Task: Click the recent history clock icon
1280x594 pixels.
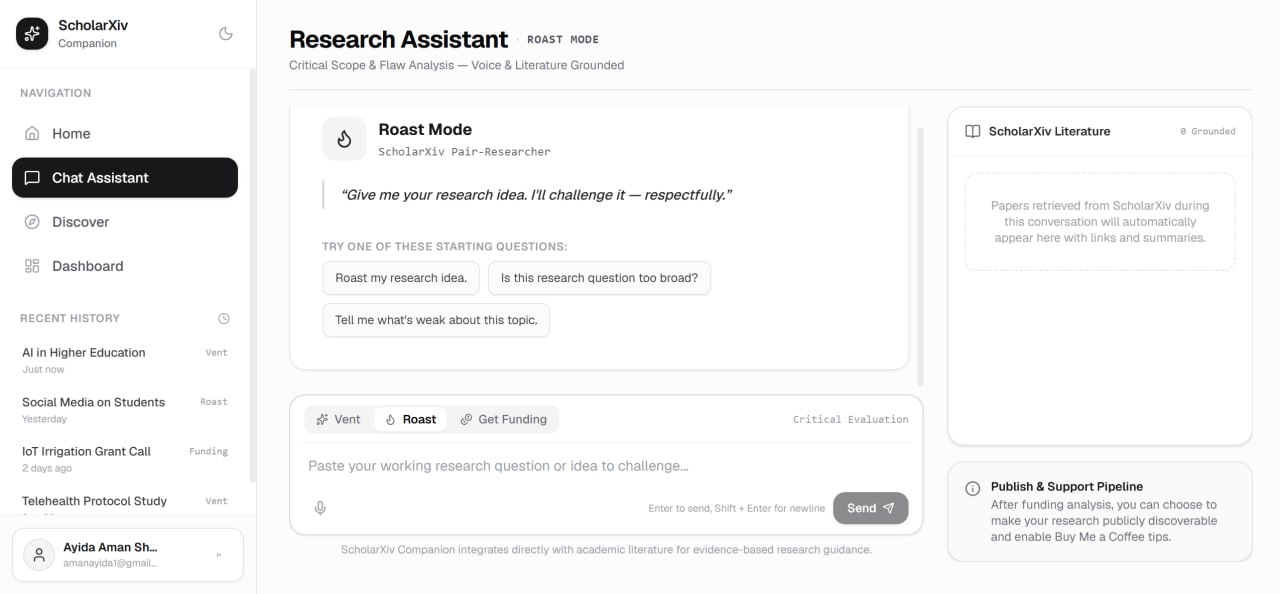Action: pos(224,319)
